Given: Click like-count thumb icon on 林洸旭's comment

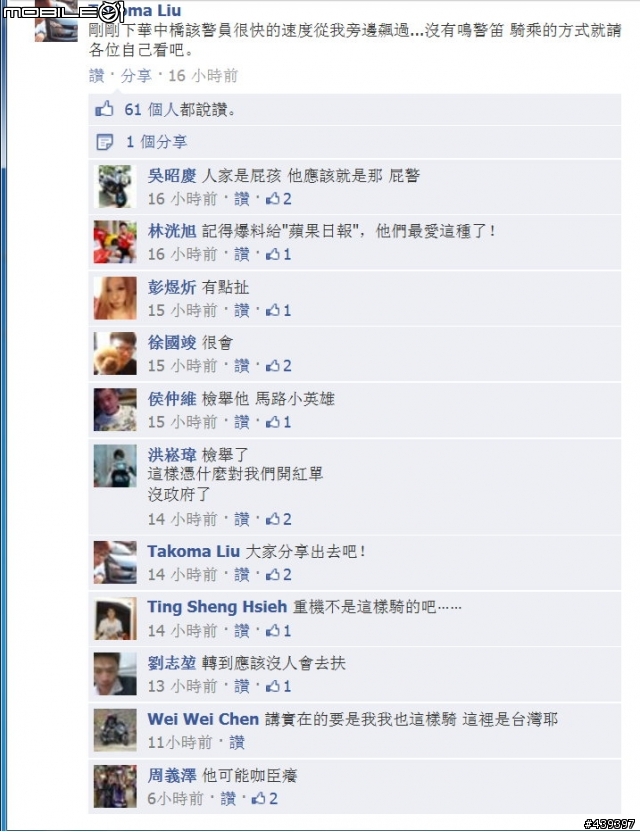Looking at the screenshot, I should click(x=273, y=255).
